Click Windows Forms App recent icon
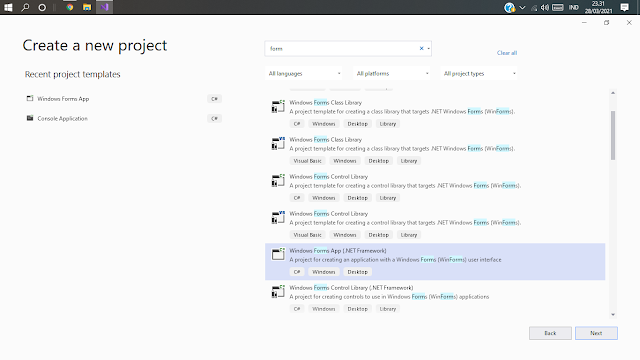Image resolution: width=640 pixels, height=360 pixels. coord(30,98)
